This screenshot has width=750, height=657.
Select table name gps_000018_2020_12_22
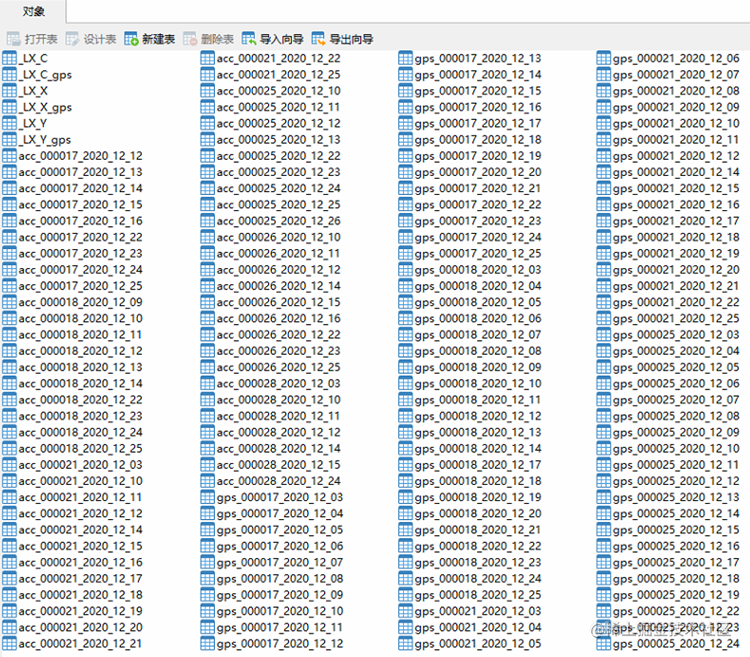click(478, 547)
